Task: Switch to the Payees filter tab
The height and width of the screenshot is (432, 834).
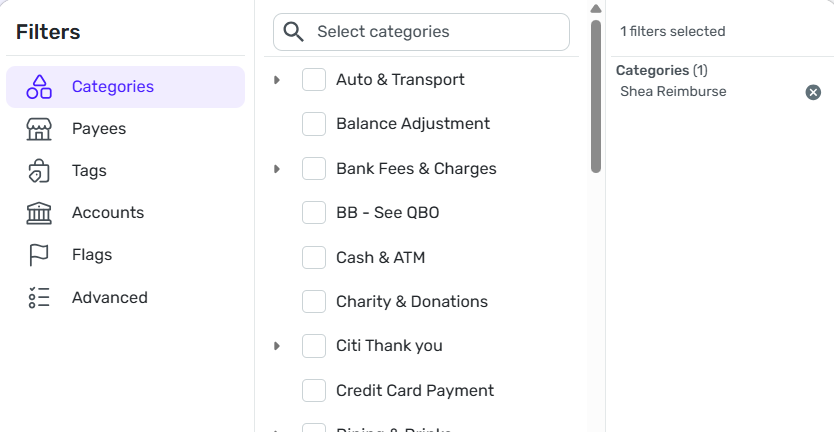Action: (99, 129)
